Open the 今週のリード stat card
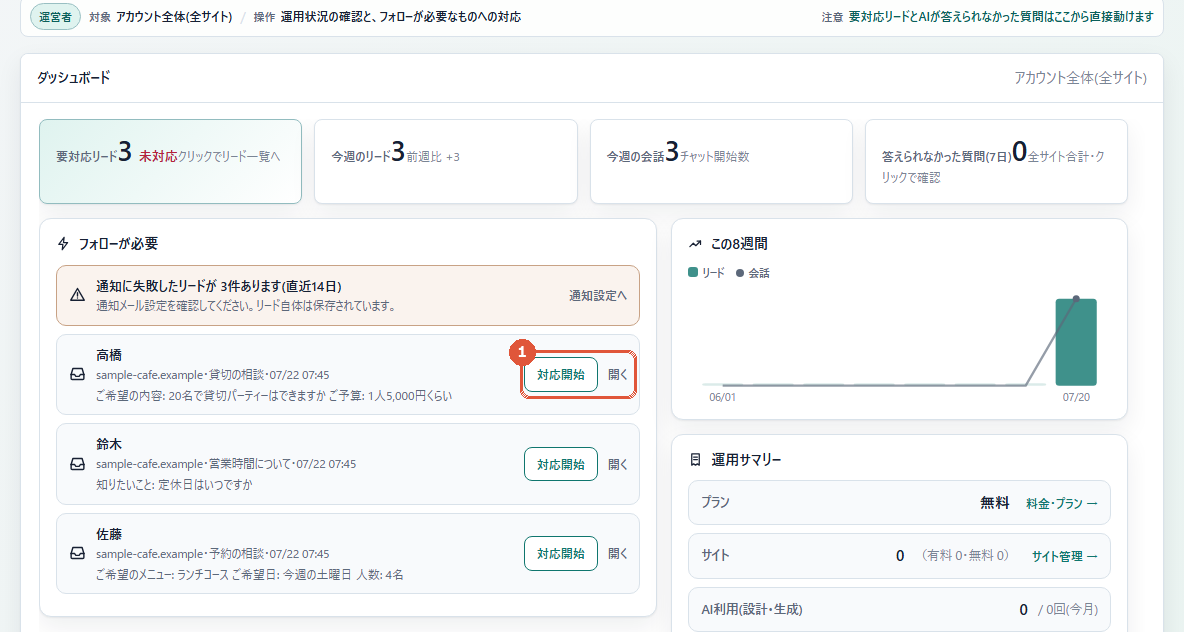 click(x=446, y=162)
